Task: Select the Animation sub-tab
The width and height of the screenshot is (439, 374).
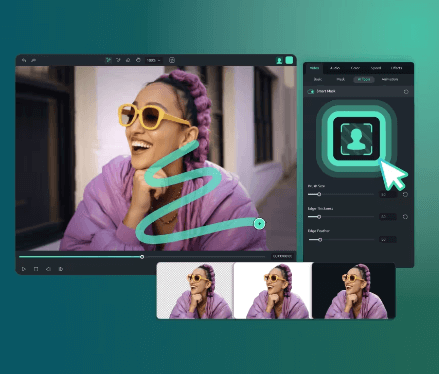Action: 390,79
